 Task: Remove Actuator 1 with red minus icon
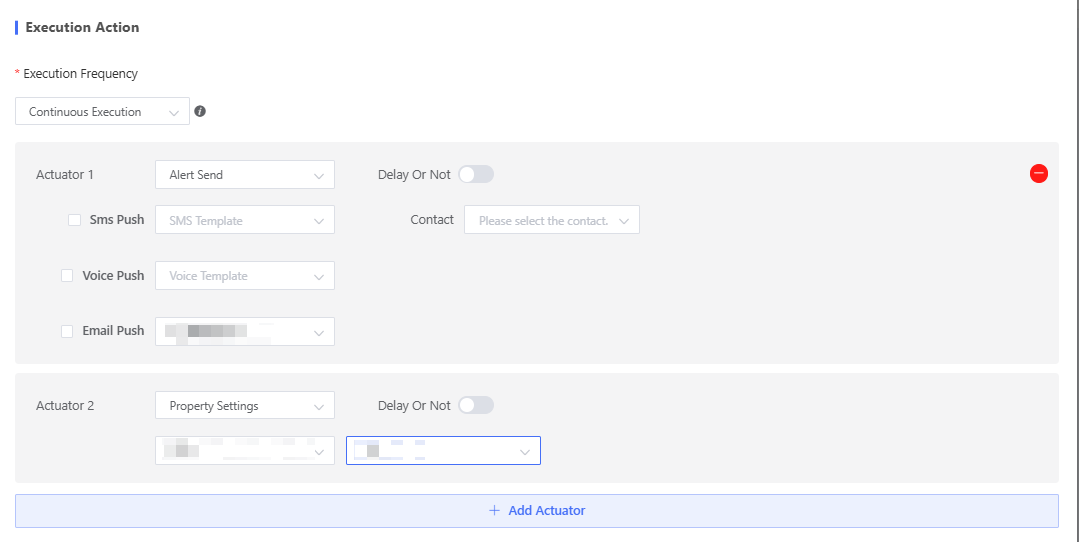tap(1038, 174)
